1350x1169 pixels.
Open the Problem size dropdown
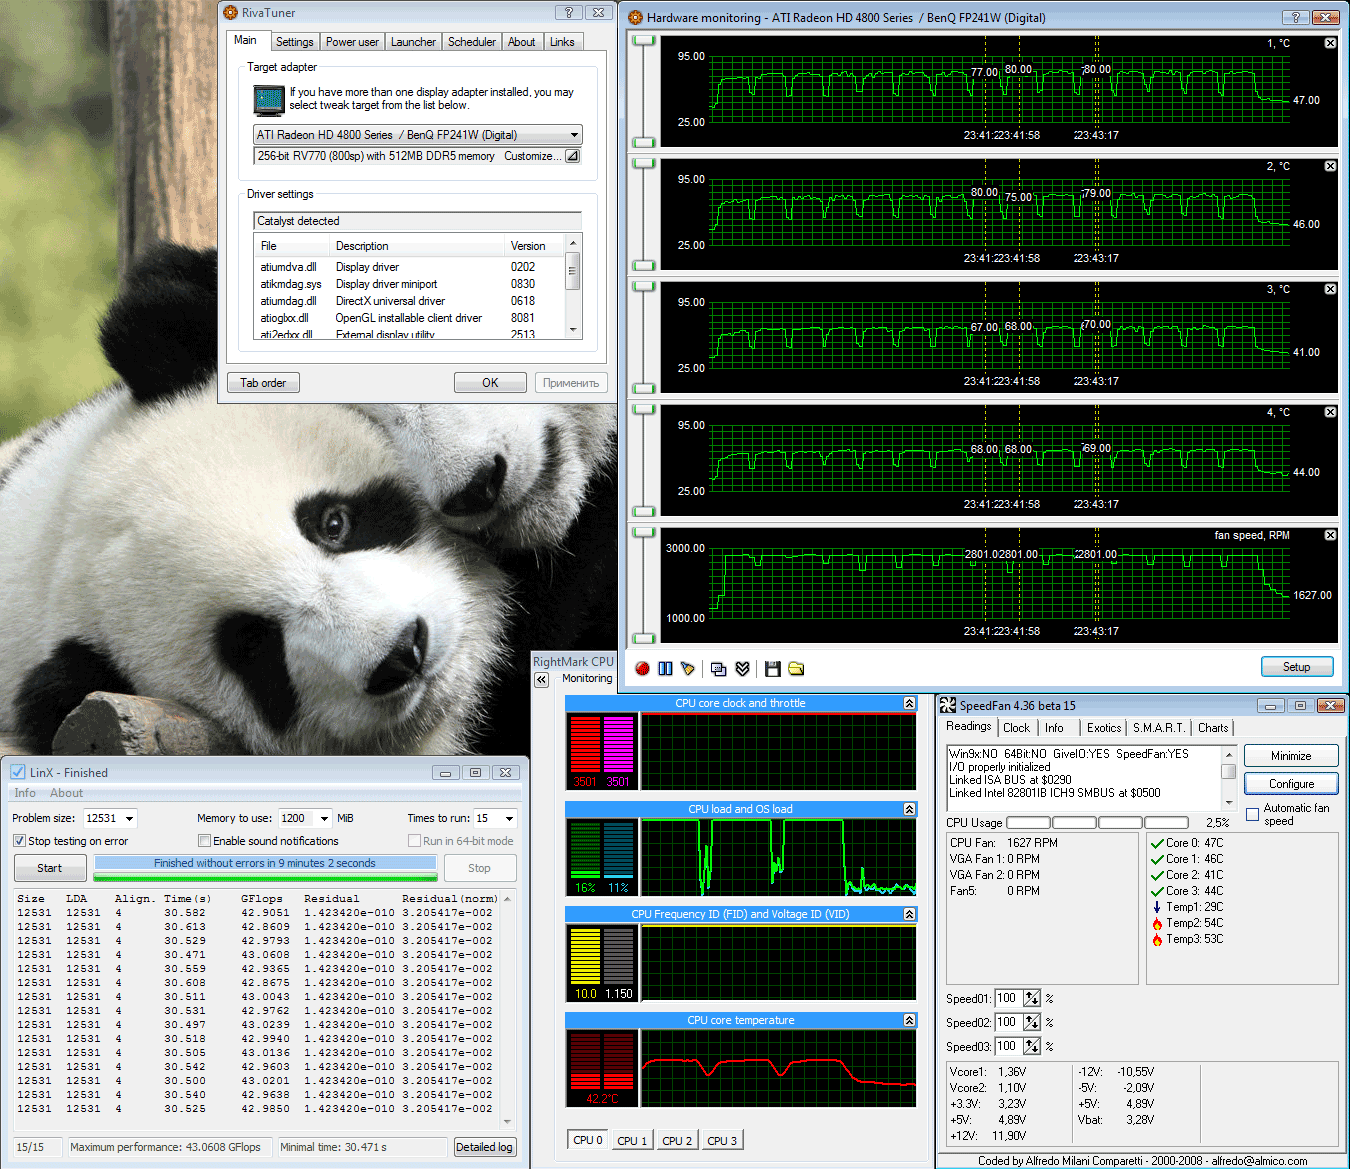coord(129,818)
